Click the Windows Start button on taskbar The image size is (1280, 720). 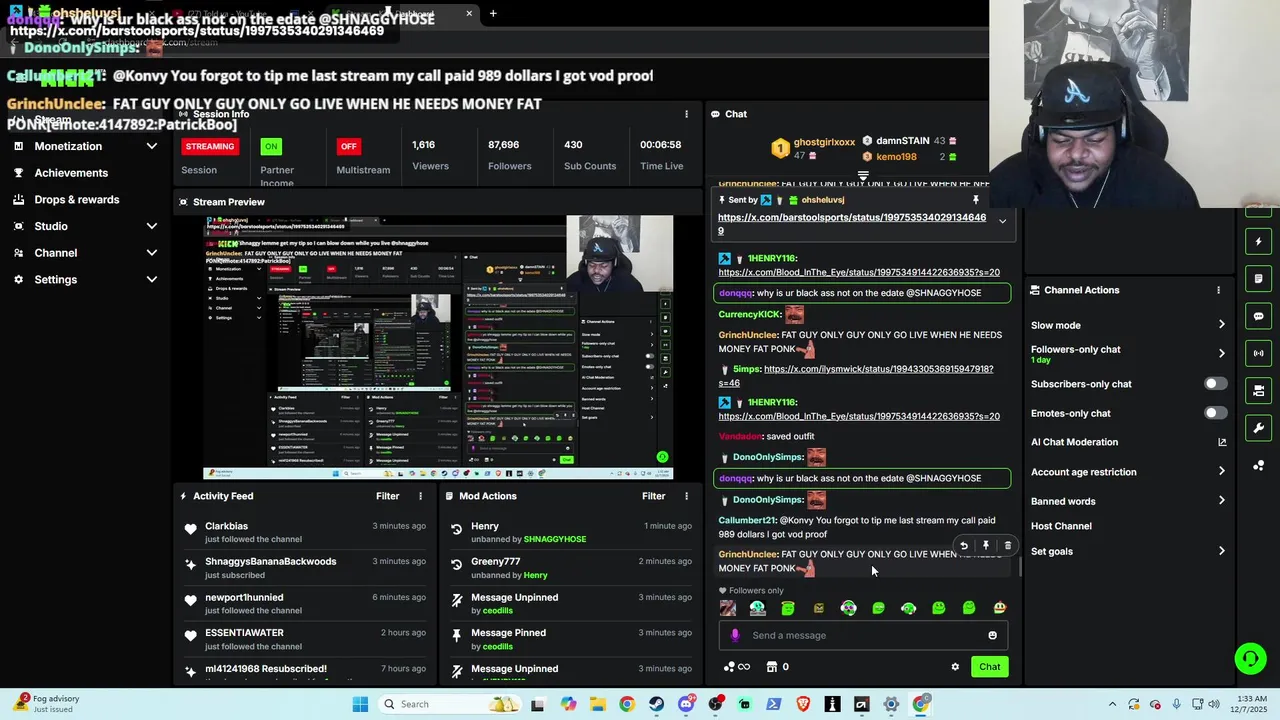[360, 704]
